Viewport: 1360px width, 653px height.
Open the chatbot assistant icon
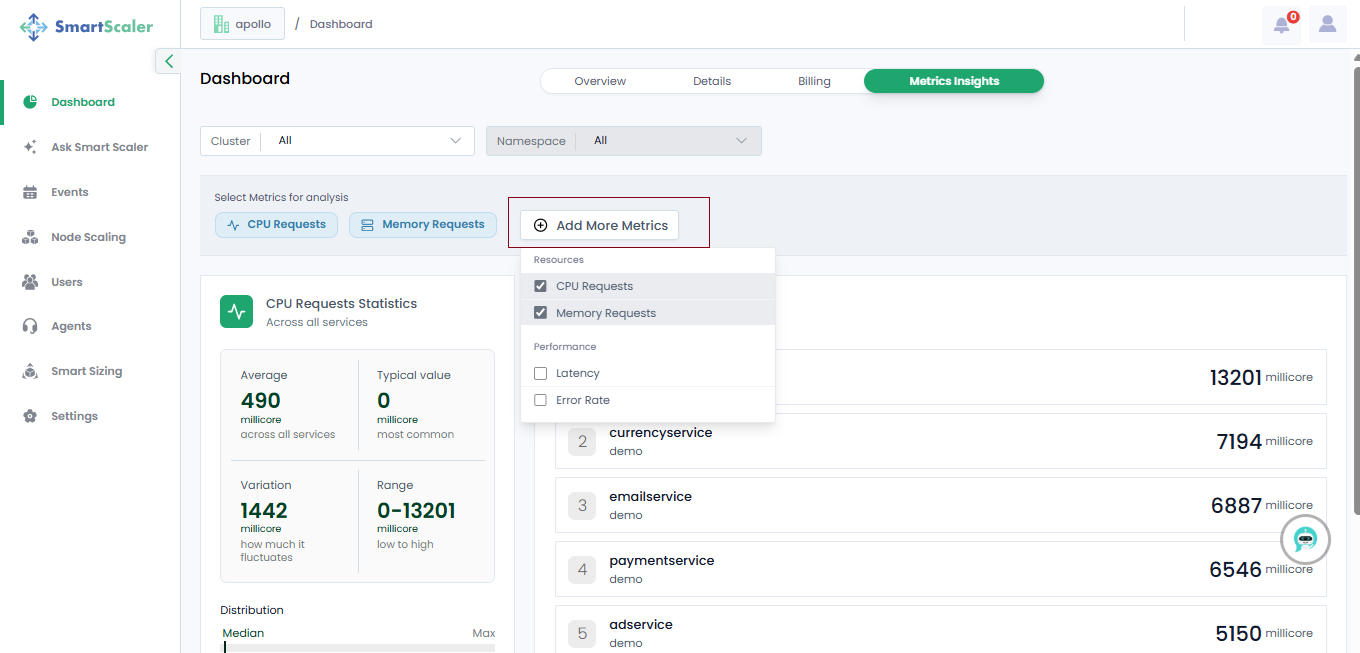pos(1305,540)
